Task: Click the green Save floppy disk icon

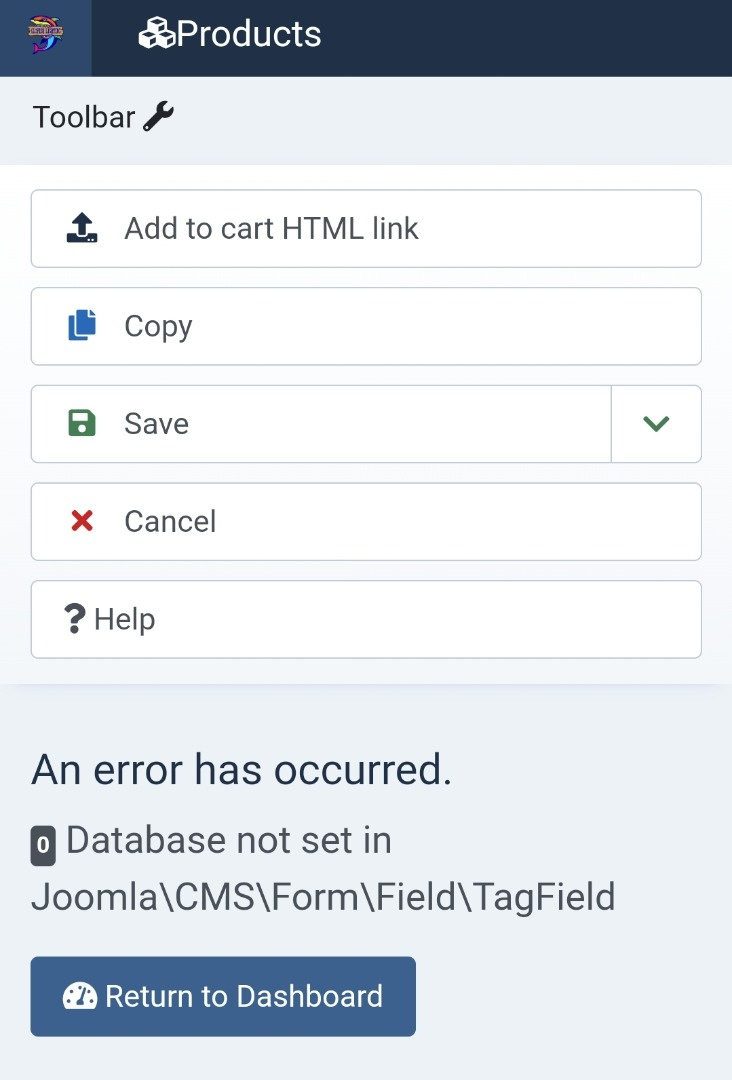Action: [82, 424]
